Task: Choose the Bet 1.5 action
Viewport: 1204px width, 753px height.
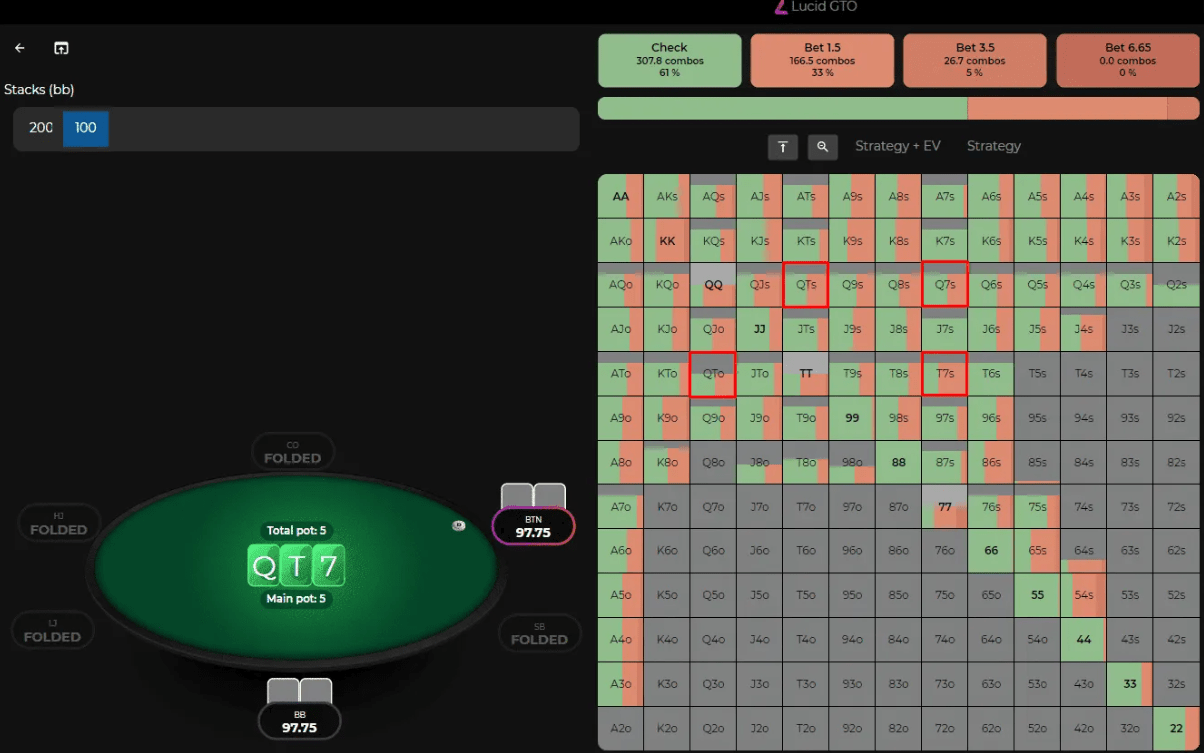Action: [822, 60]
